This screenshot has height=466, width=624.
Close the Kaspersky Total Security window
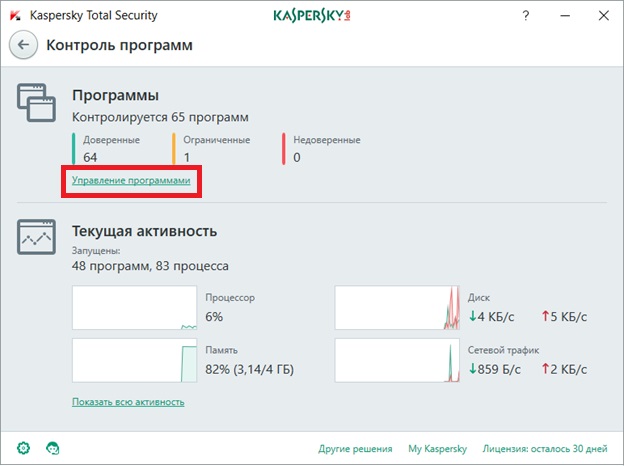coord(604,16)
